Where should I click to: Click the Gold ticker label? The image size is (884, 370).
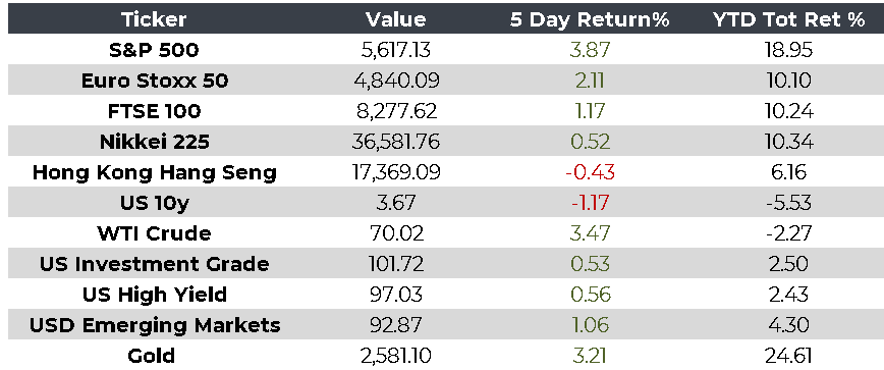(x=151, y=356)
